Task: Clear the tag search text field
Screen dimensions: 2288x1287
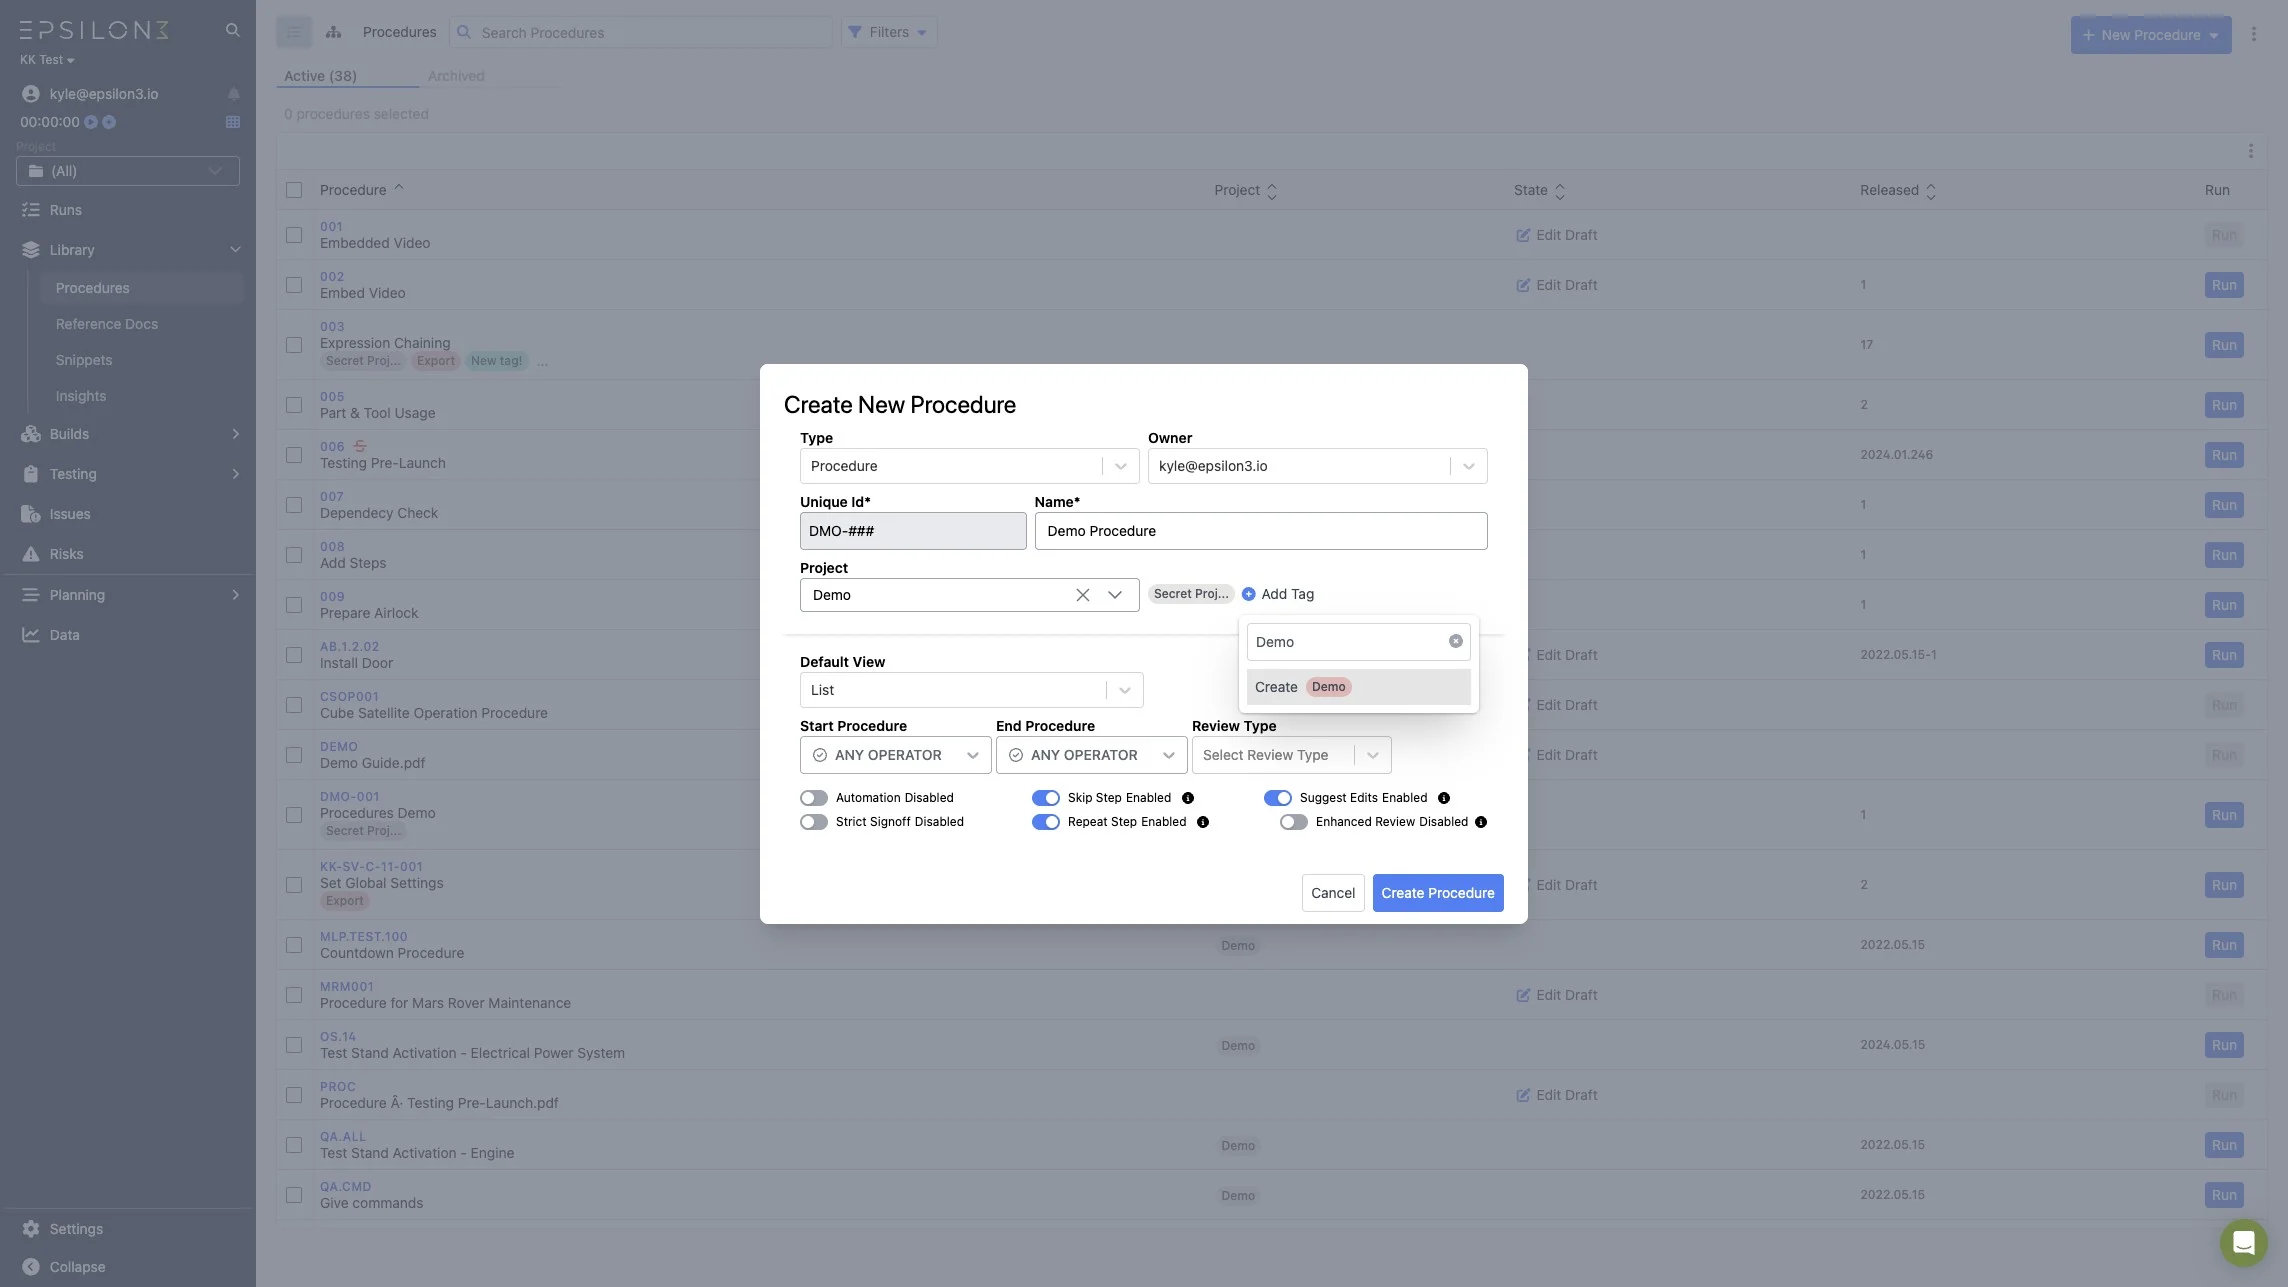Action: [x=1456, y=641]
